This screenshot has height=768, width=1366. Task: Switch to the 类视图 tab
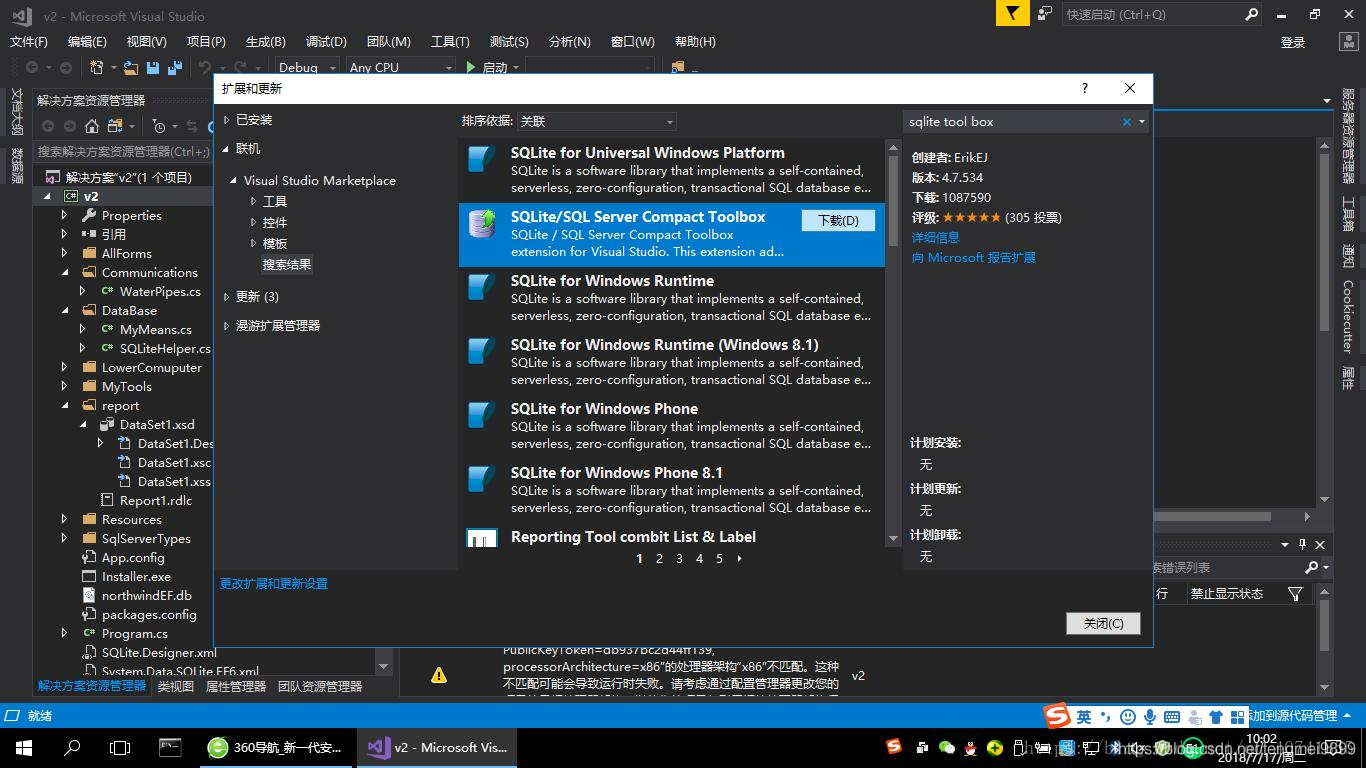(176, 686)
